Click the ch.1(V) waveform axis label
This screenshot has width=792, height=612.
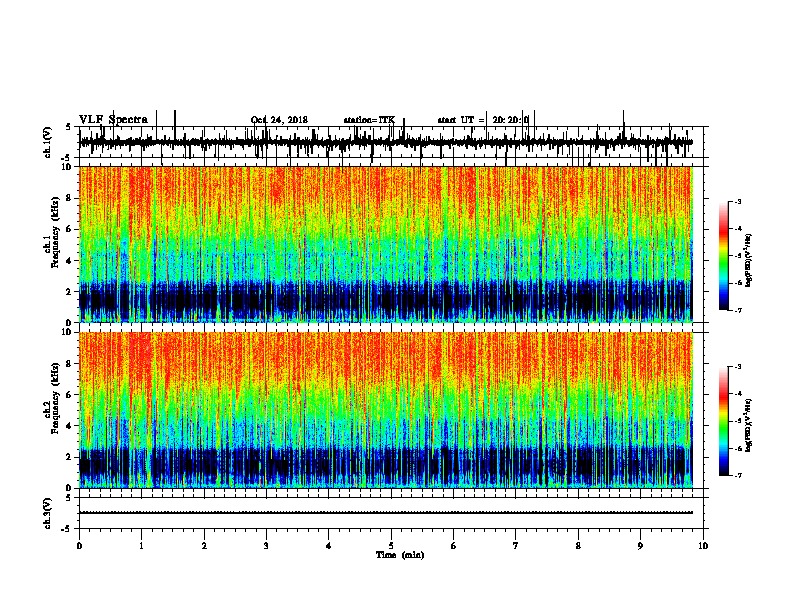[x=48, y=142]
